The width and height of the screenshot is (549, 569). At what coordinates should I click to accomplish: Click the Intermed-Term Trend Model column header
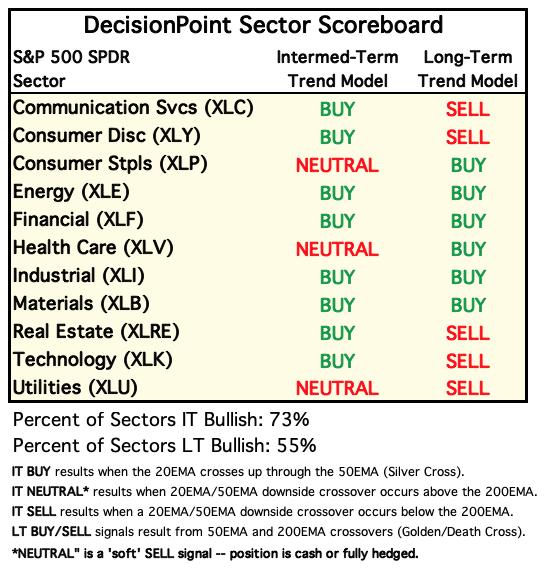click(x=337, y=69)
